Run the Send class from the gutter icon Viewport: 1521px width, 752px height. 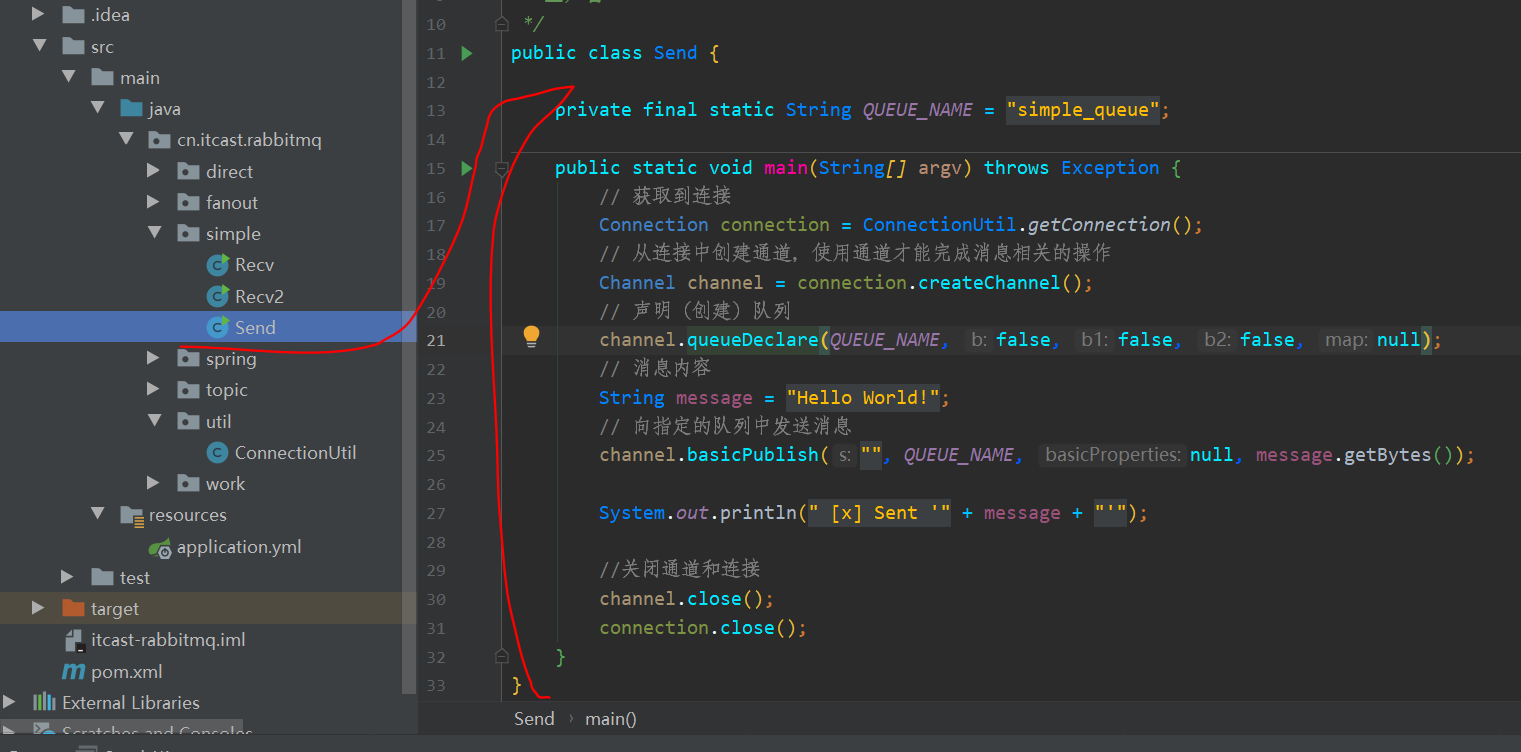point(466,53)
